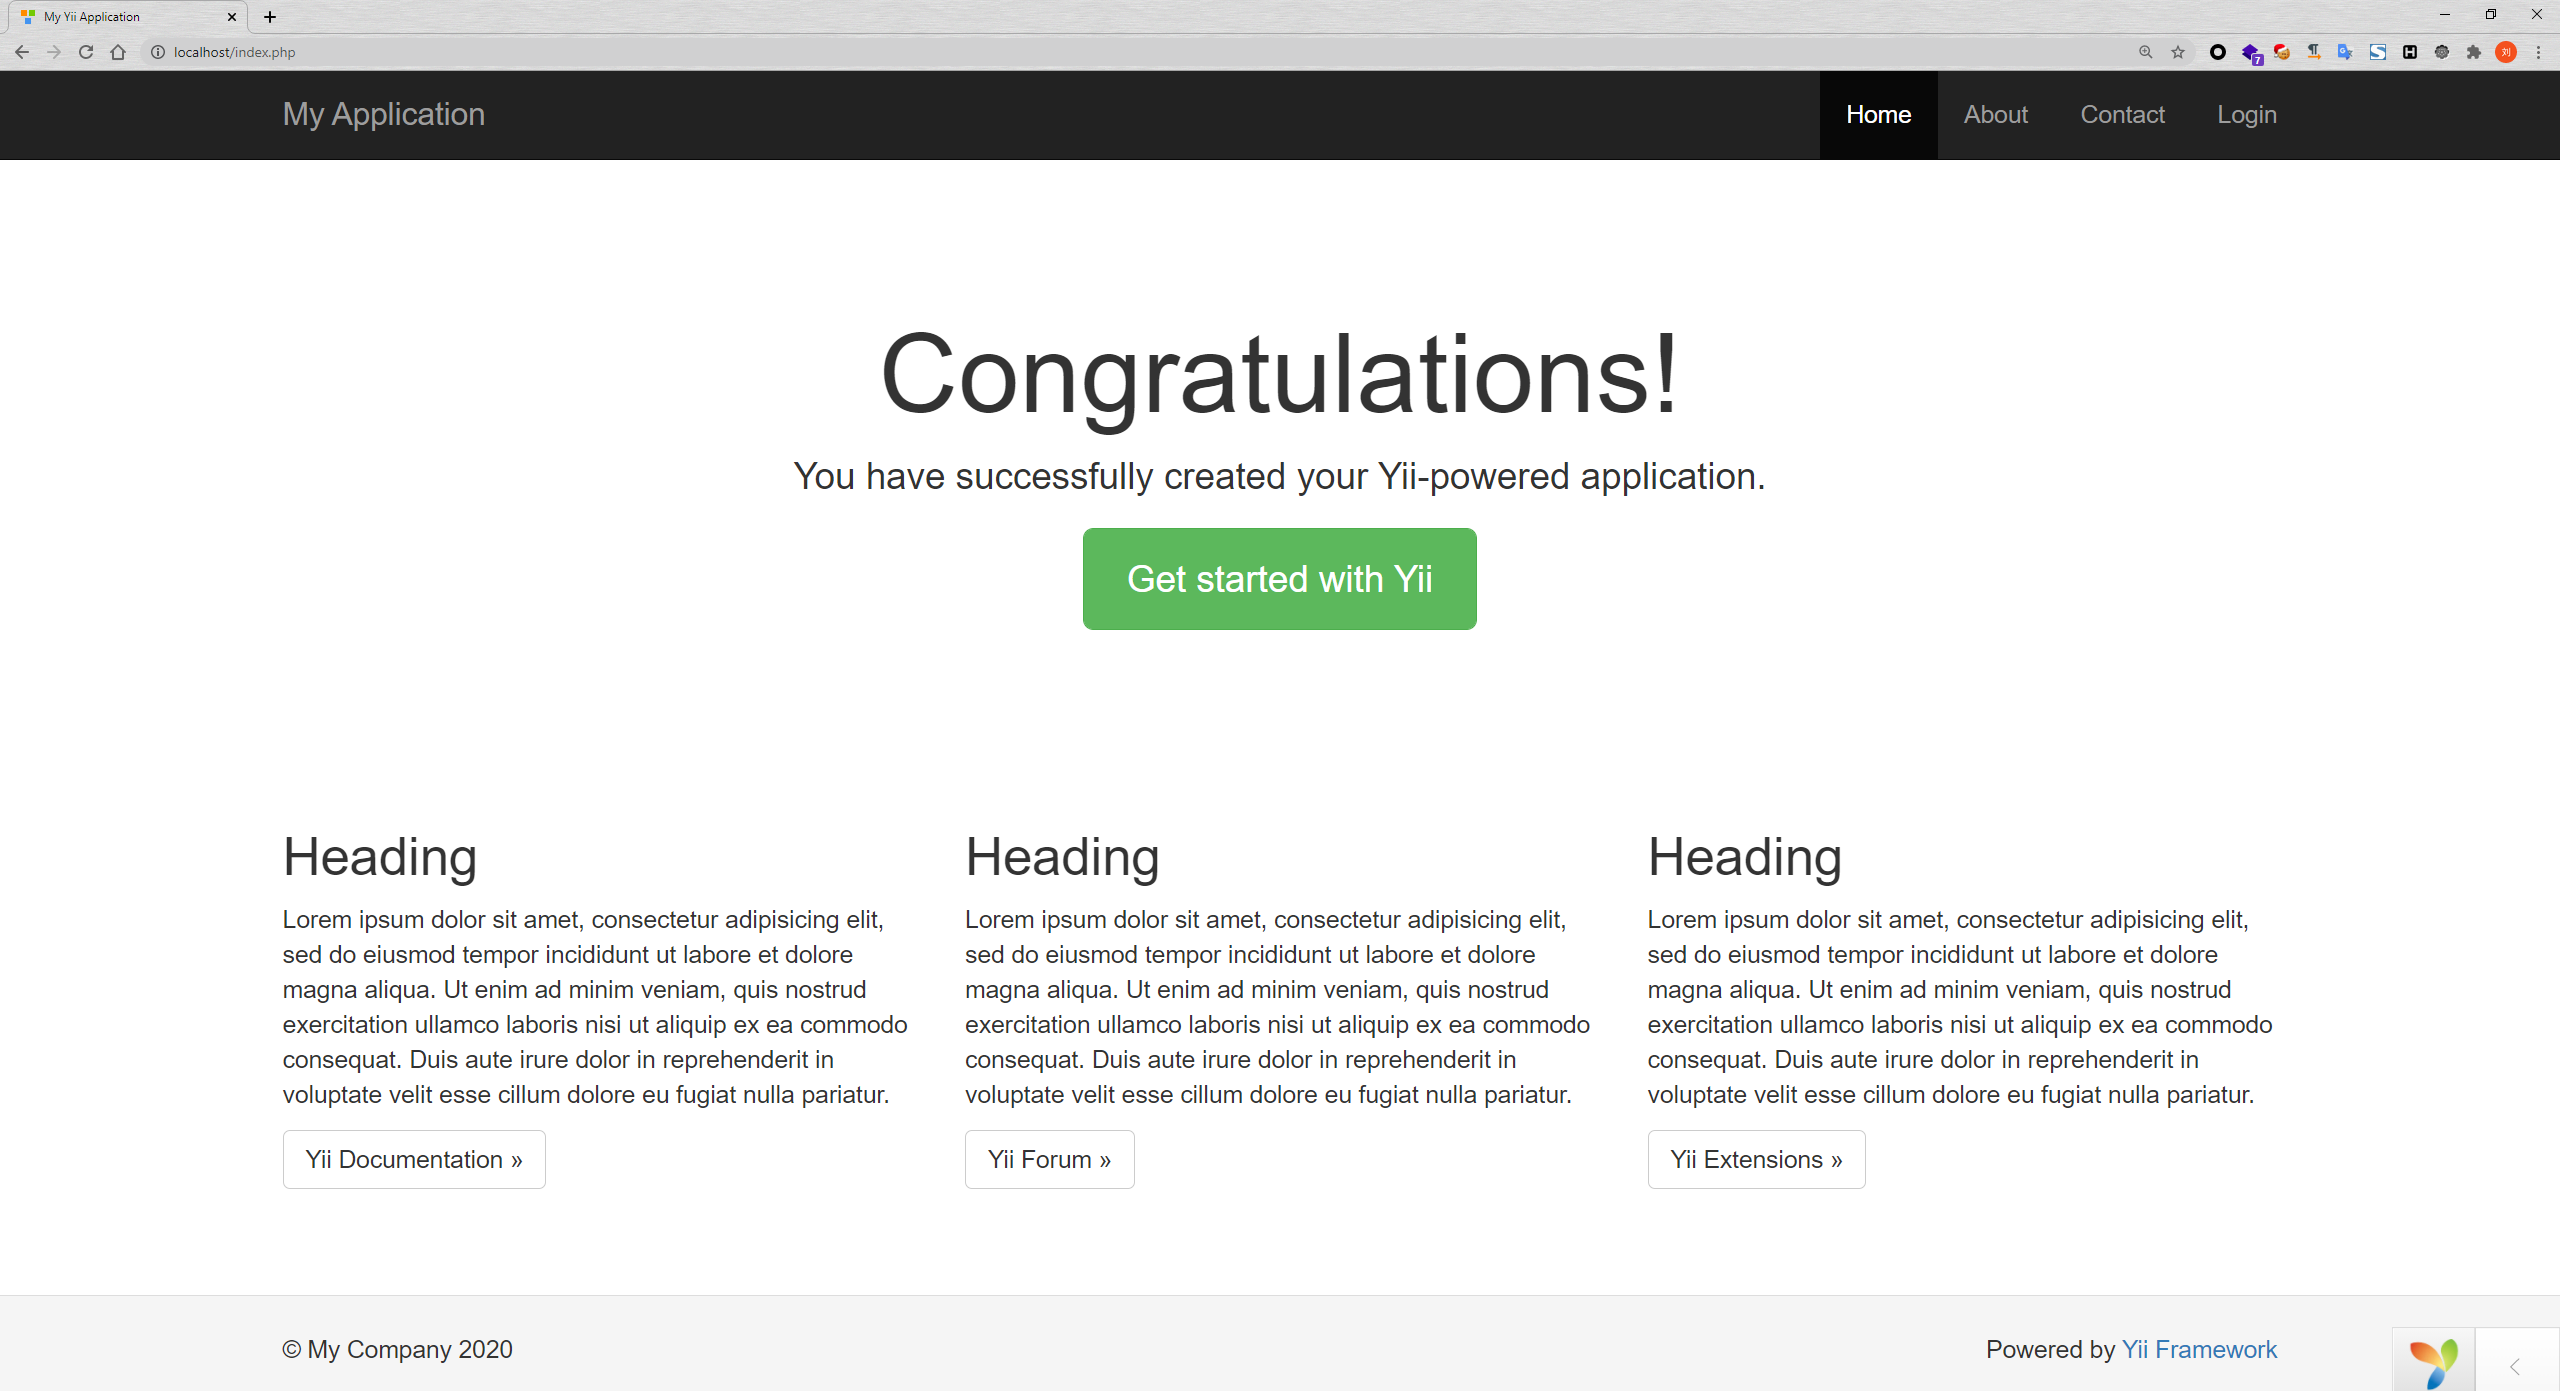Click the black H extension icon
The height and width of the screenshot is (1391, 2560).
click(2410, 52)
